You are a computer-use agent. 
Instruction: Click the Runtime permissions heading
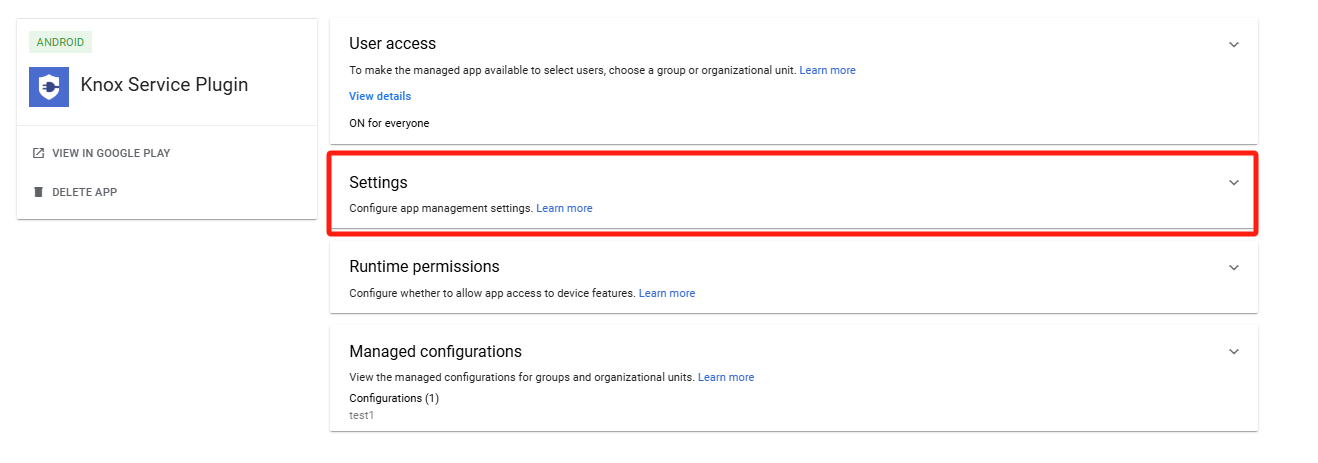click(424, 267)
